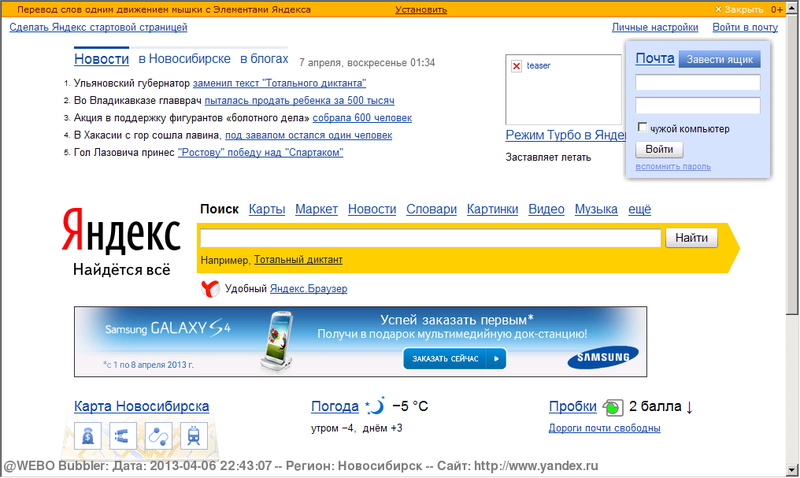The image size is (800, 478).
Task: Open the Погода link
Action: tap(335, 406)
